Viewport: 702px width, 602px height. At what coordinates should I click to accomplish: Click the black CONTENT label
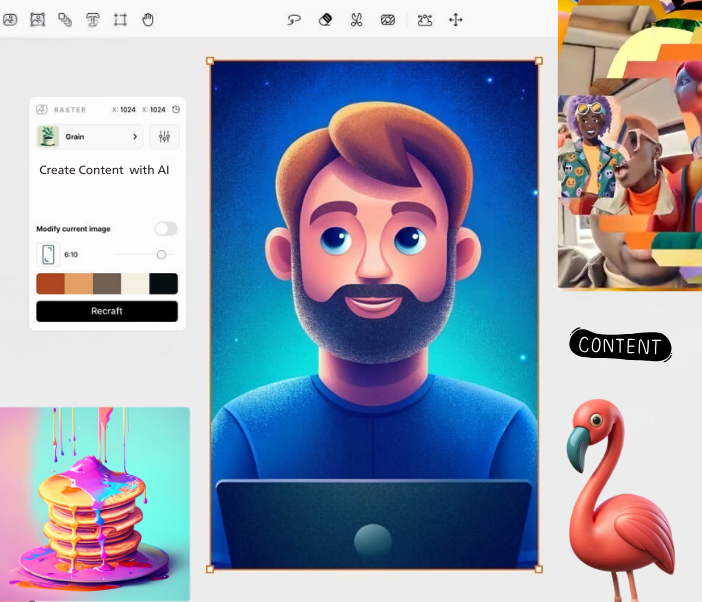pos(620,346)
